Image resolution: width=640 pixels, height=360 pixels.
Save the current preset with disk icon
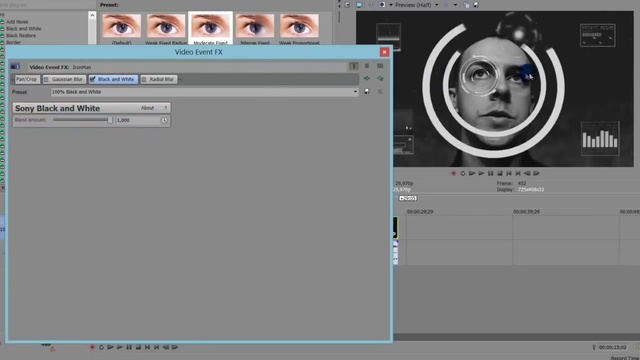(367, 91)
